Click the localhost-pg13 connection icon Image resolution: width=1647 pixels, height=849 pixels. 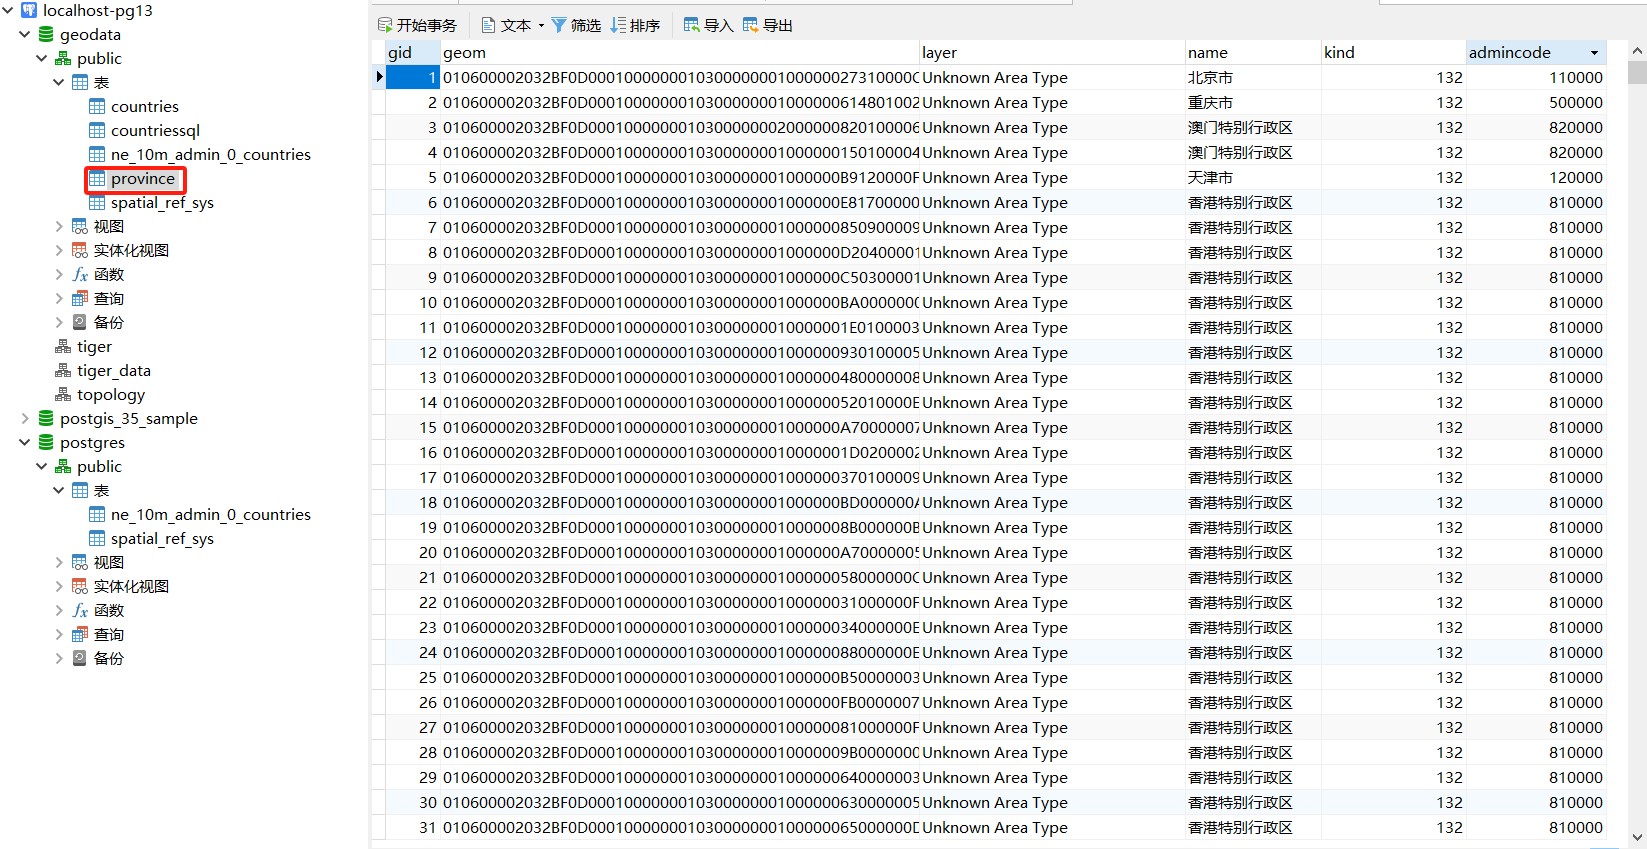29,10
